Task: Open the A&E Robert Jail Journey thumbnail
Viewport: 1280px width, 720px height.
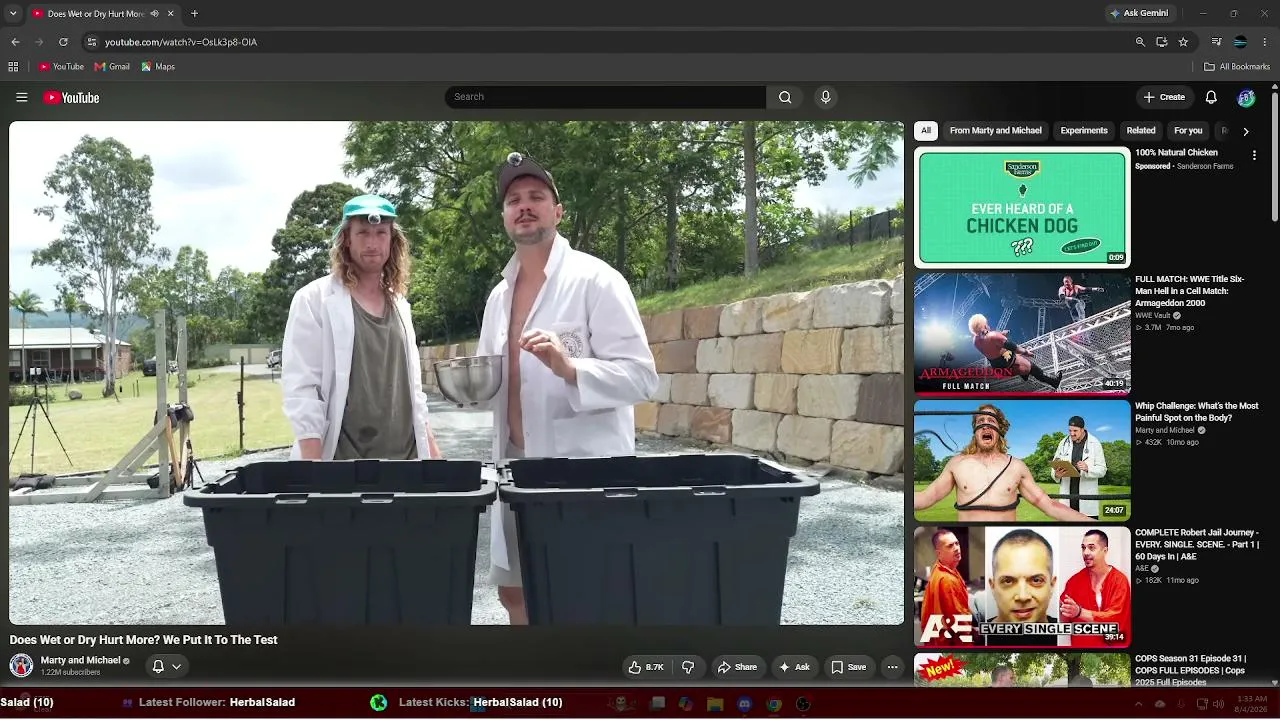Action: 1022,587
